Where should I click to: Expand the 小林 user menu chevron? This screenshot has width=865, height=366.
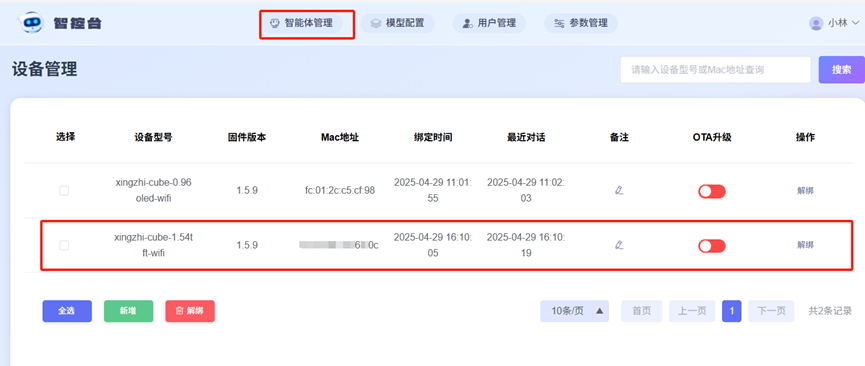click(x=855, y=23)
